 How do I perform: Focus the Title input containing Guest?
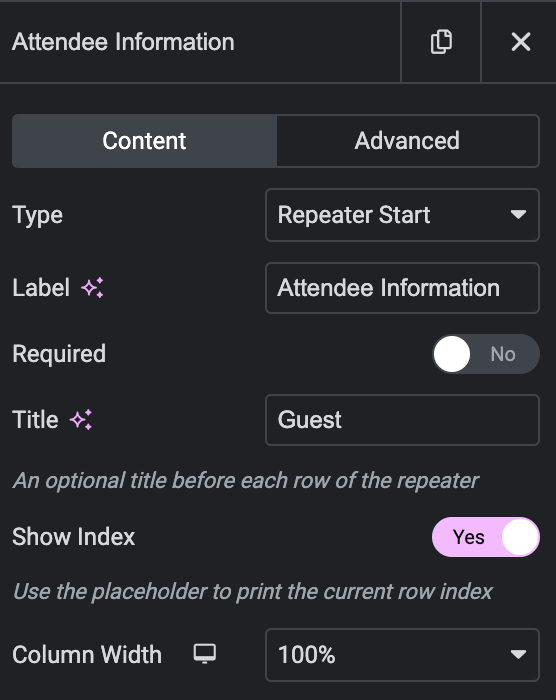click(x=402, y=420)
